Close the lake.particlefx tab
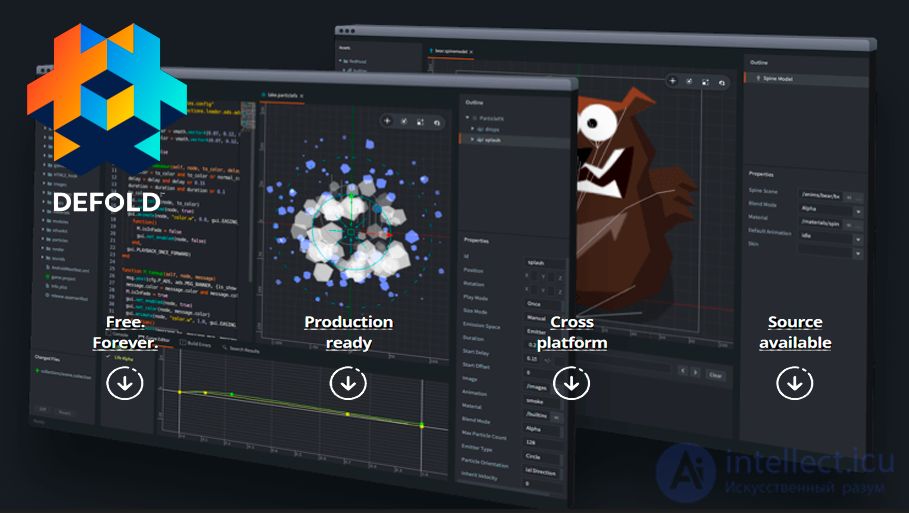 pos(302,96)
